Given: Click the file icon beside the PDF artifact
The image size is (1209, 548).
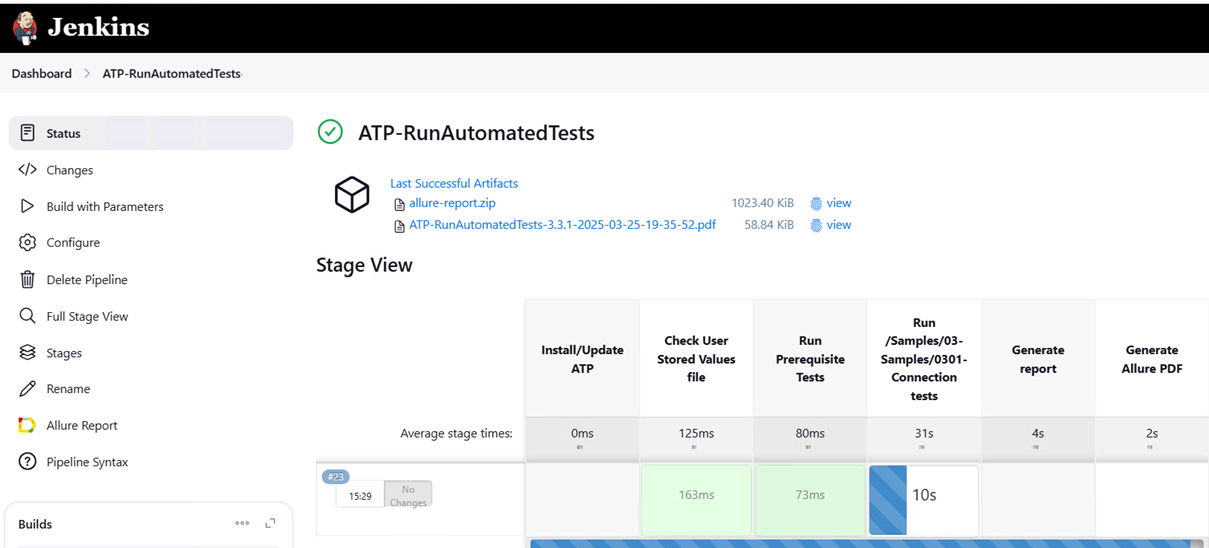Looking at the screenshot, I should 399,226.
